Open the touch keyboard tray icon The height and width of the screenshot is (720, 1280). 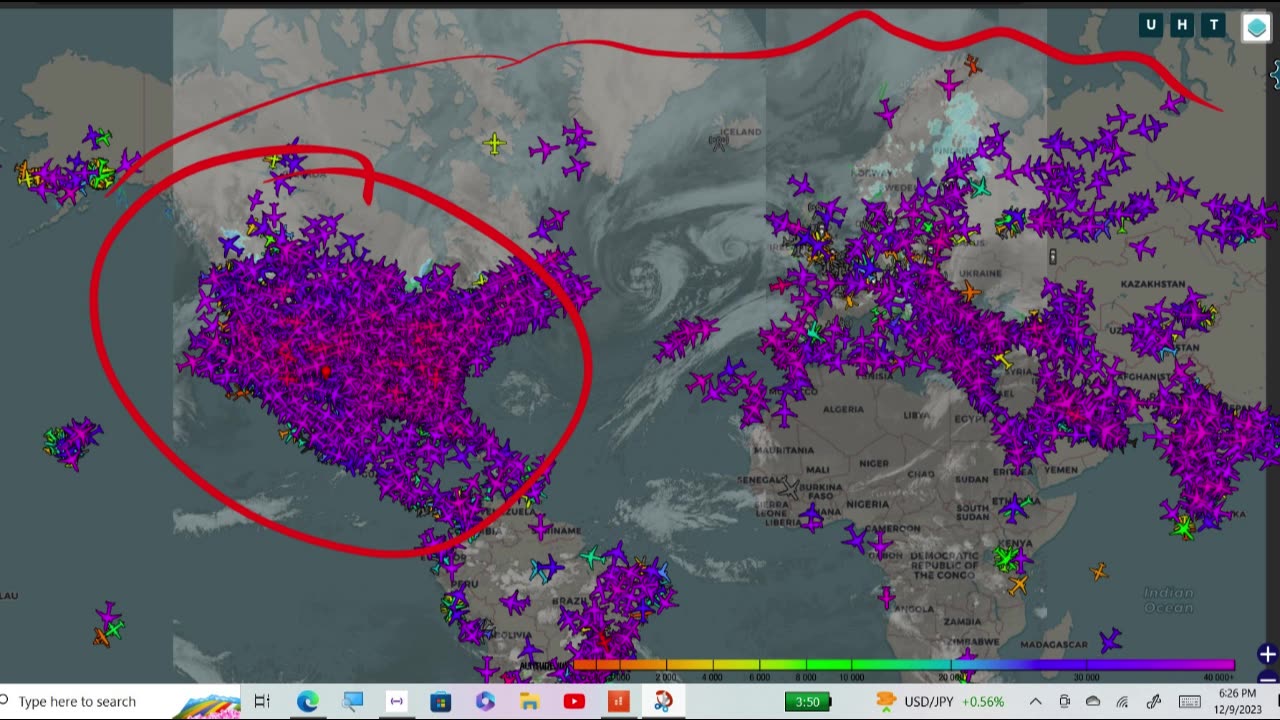tap(1190, 701)
